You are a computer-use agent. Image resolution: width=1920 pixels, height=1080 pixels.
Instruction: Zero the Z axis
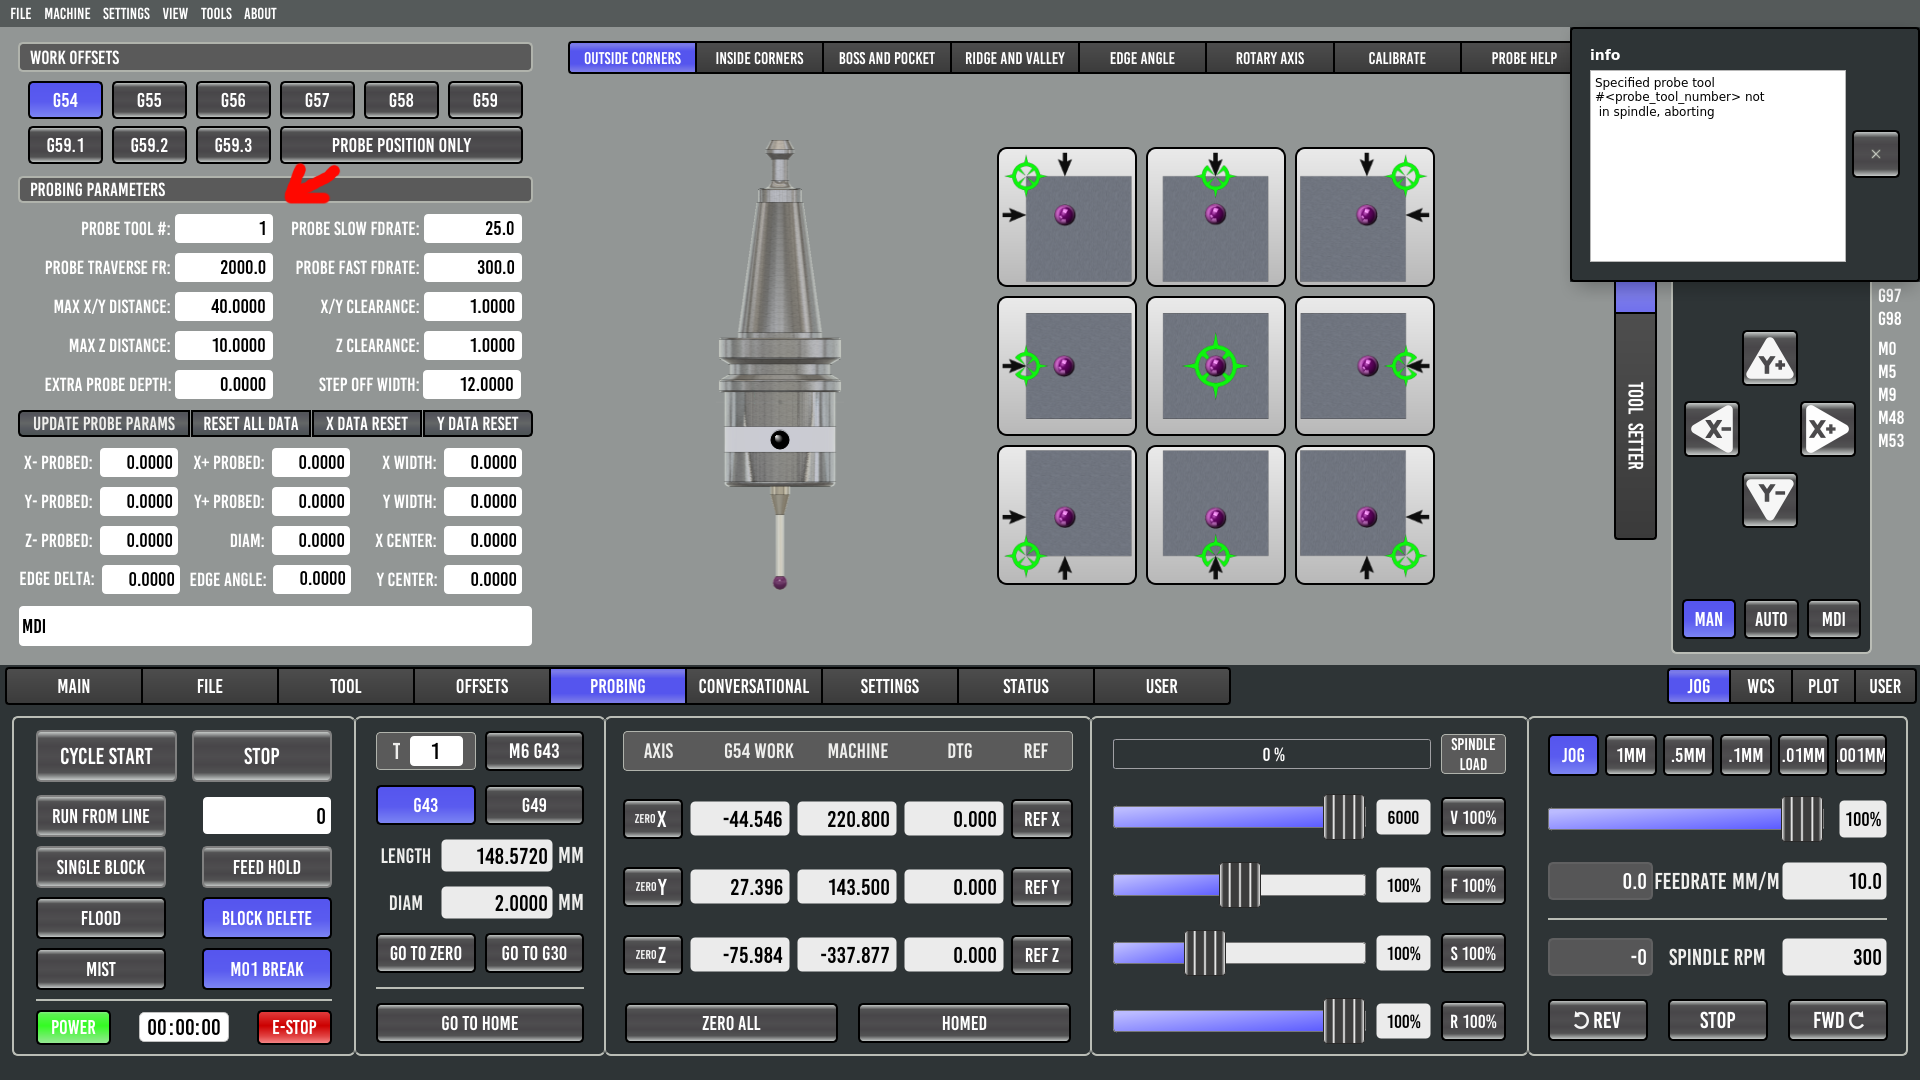pyautogui.click(x=652, y=955)
